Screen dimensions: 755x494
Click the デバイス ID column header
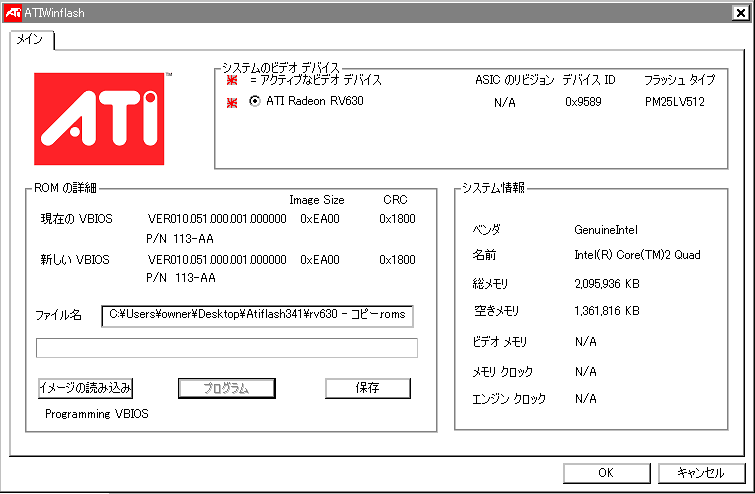[x=589, y=80]
